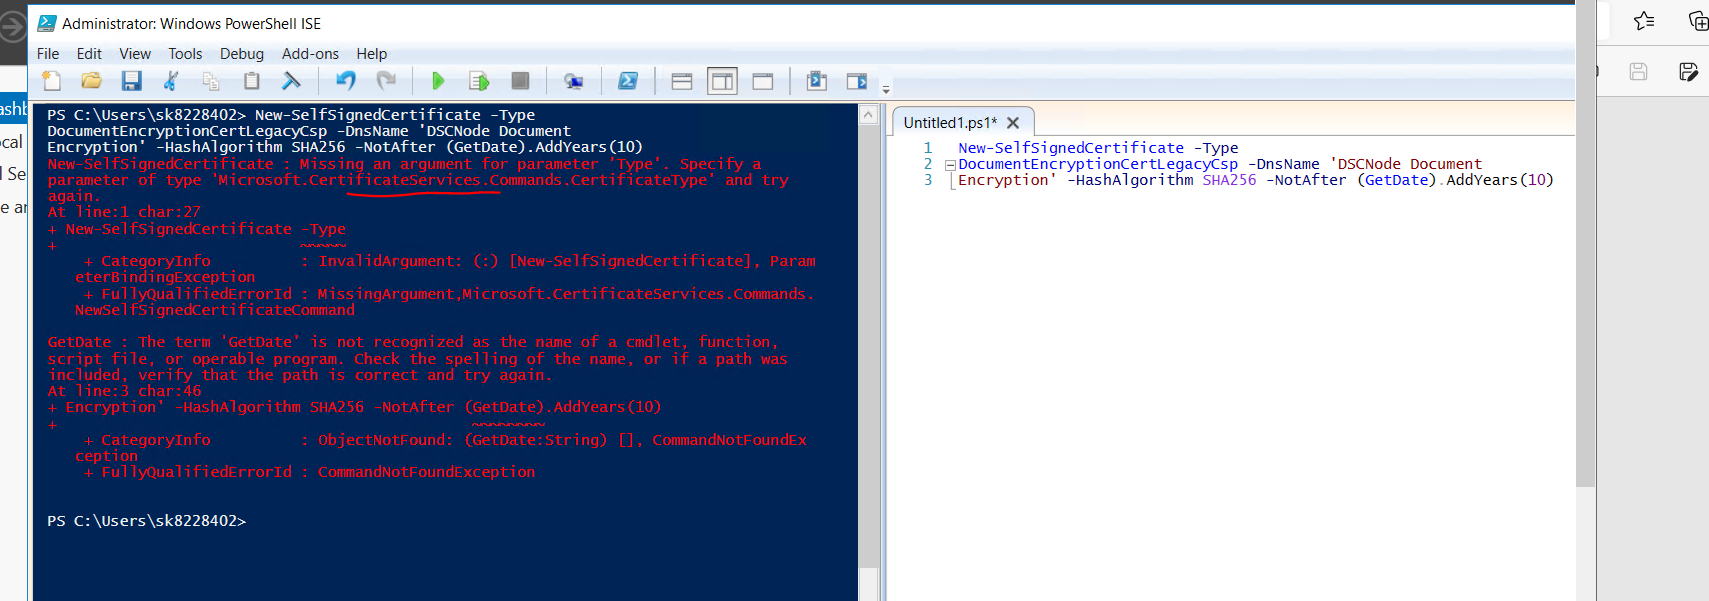Cut selection with scissors icon
The width and height of the screenshot is (1709, 601).
(171, 81)
